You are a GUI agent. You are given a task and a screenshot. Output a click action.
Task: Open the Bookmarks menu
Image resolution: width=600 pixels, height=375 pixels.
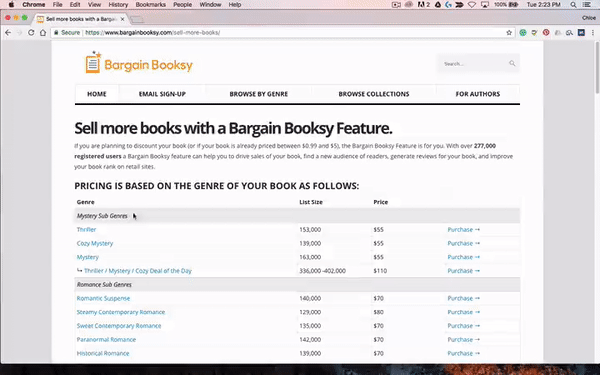tap(150, 5)
